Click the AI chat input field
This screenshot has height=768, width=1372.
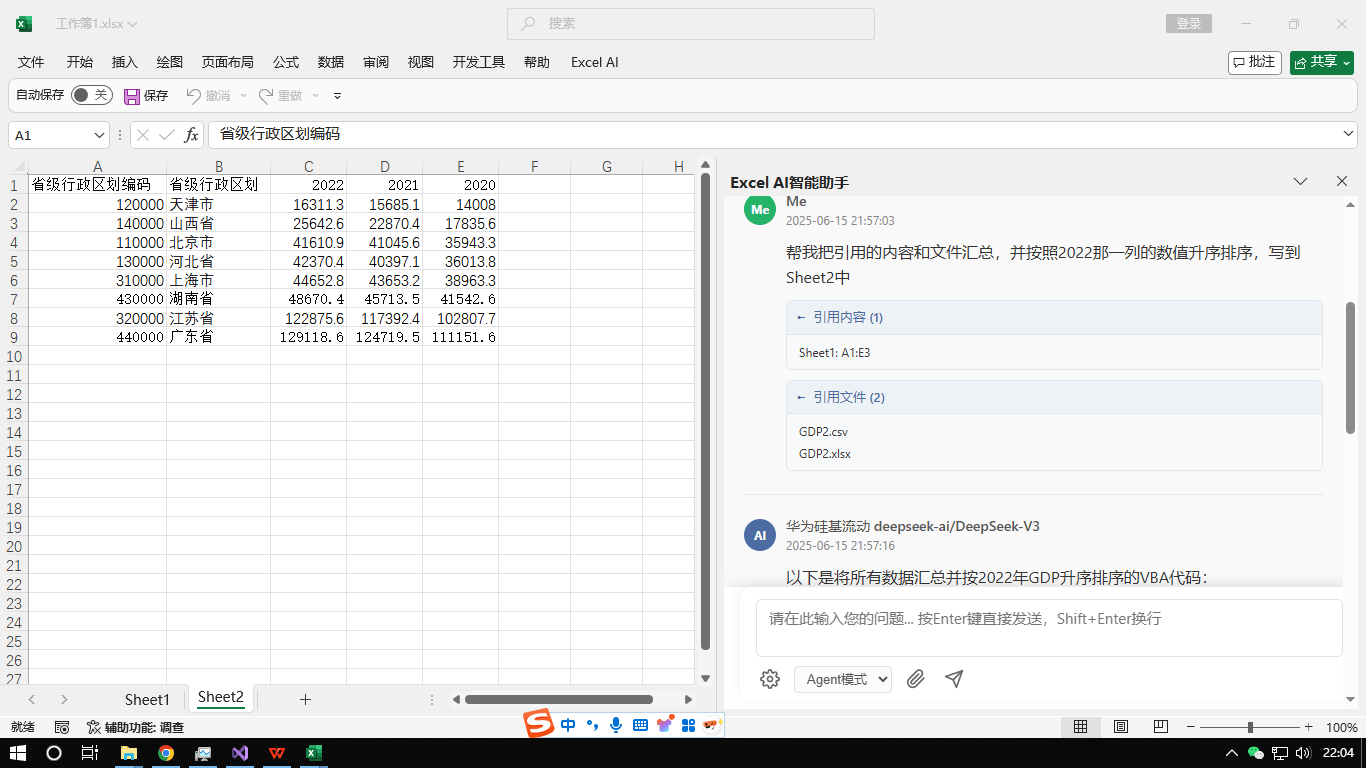[x=1049, y=628]
